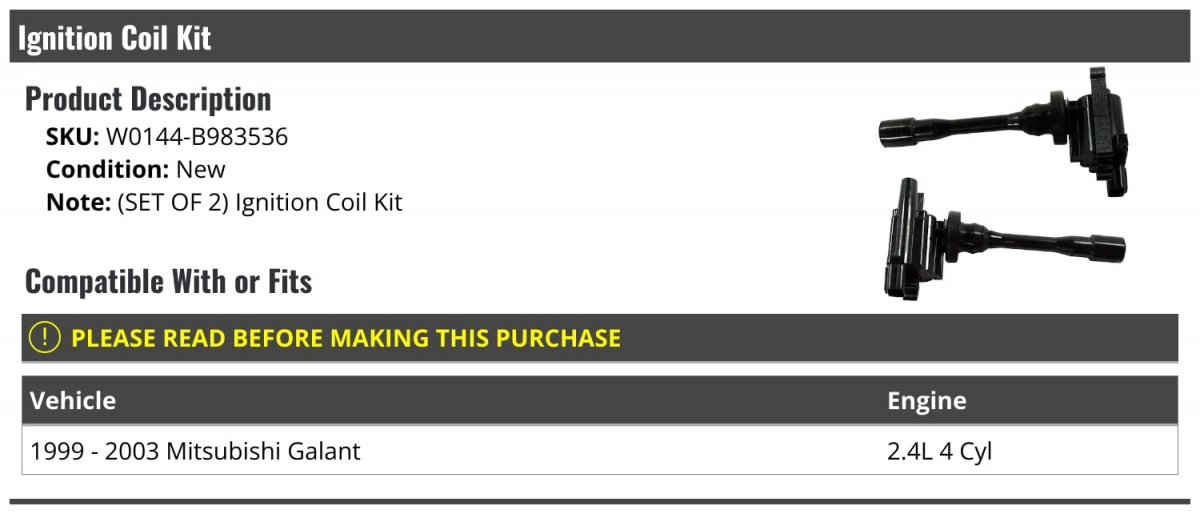This screenshot has height=514, width=1200.
Task: Click the yellow warning exclamation icon
Action: pos(46,338)
